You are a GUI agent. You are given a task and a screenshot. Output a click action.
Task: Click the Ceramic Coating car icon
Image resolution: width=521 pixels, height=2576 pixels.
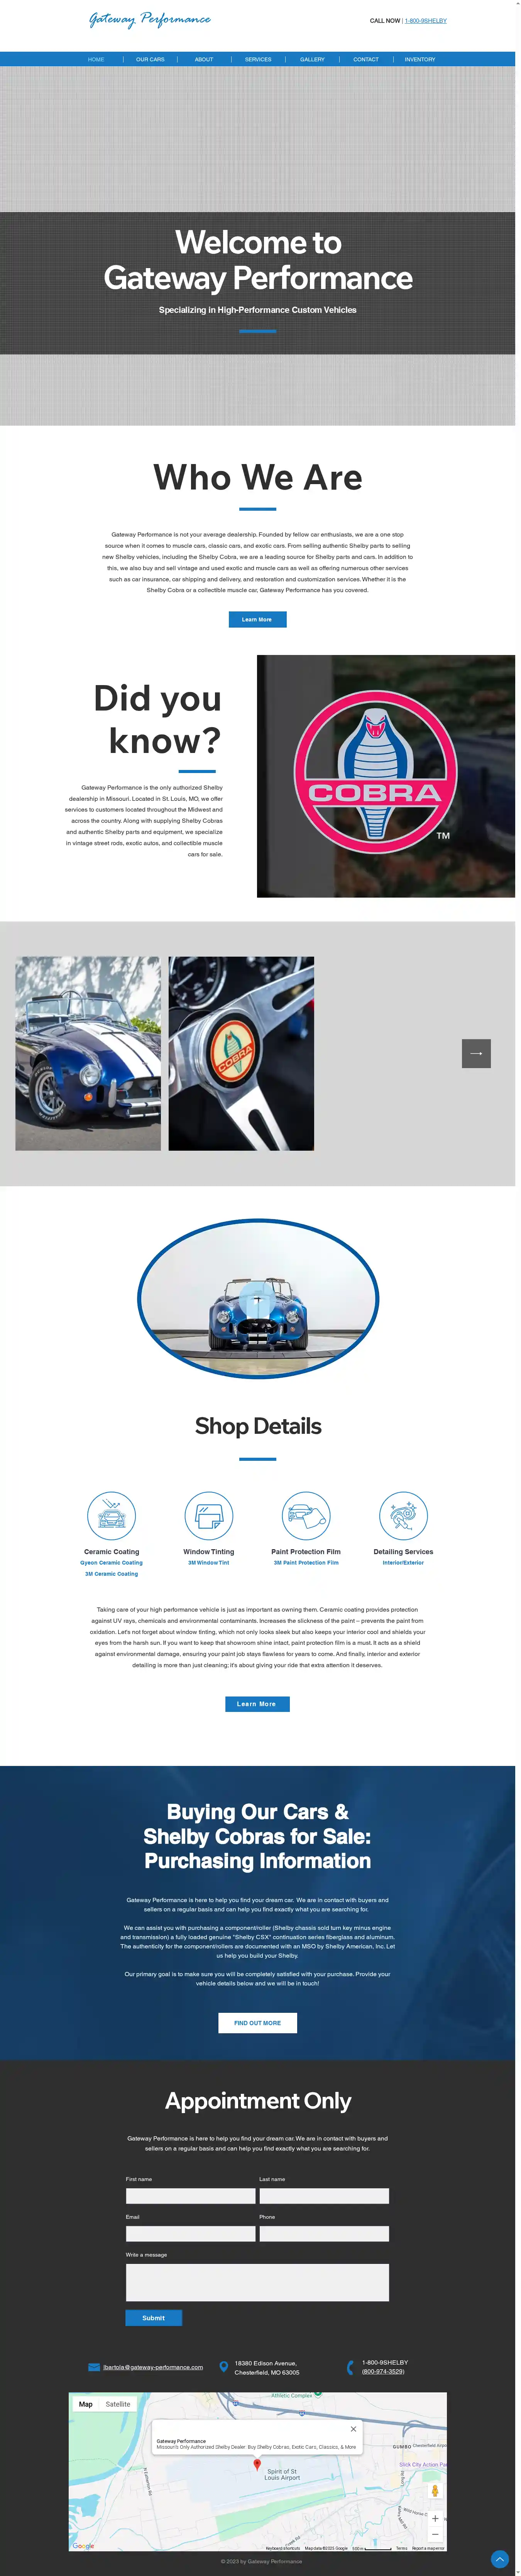coord(111,1515)
